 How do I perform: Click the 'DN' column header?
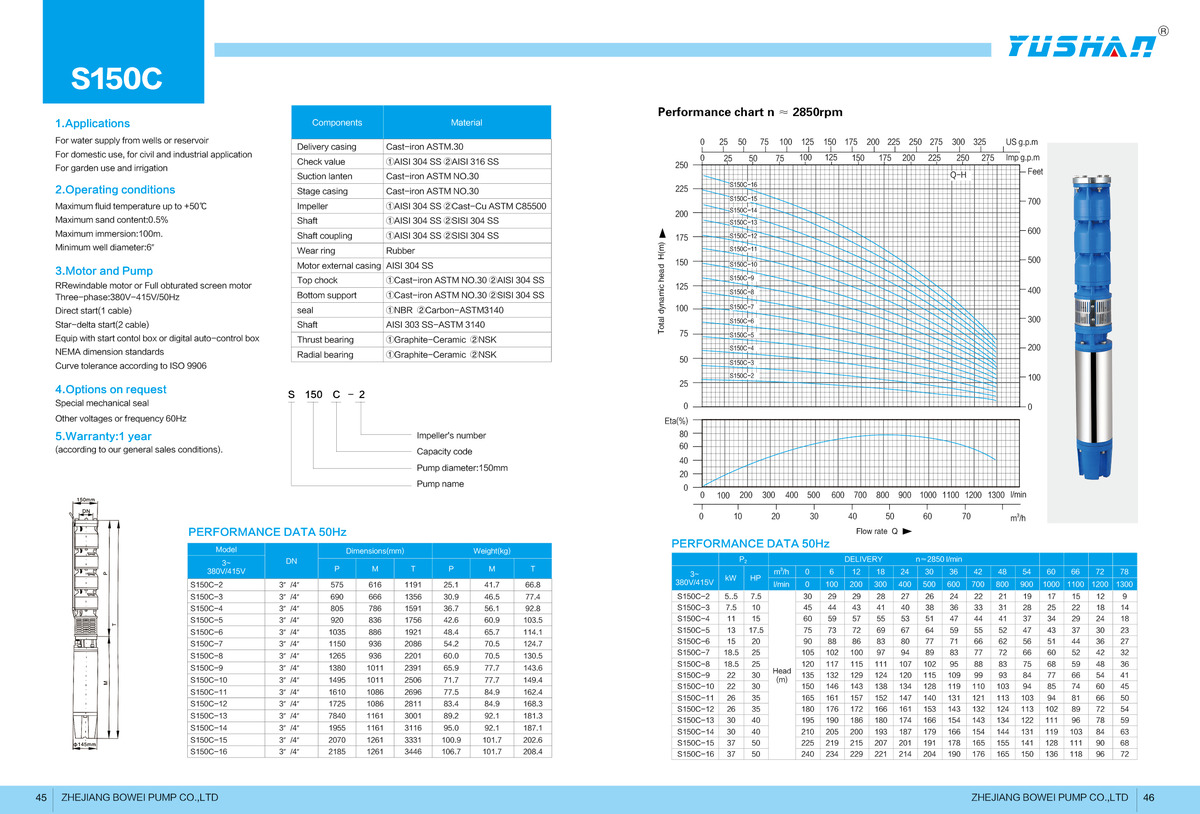[291, 561]
